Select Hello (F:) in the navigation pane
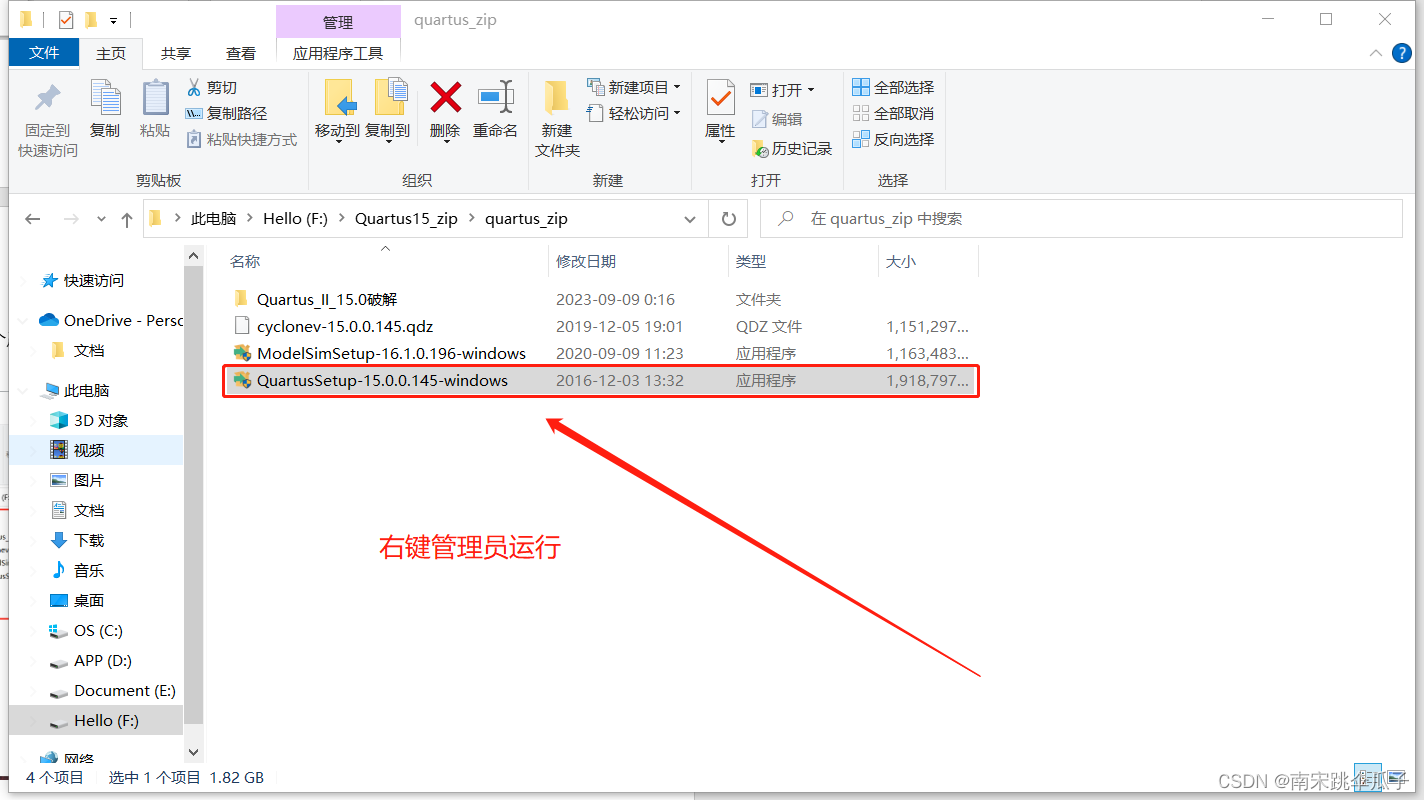 (x=106, y=721)
